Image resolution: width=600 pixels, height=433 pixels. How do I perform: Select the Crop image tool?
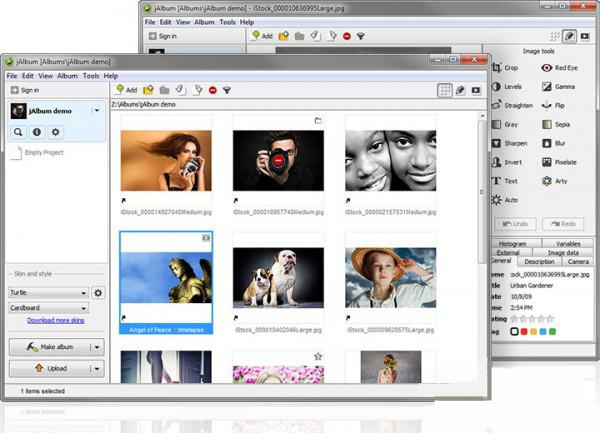coord(511,68)
